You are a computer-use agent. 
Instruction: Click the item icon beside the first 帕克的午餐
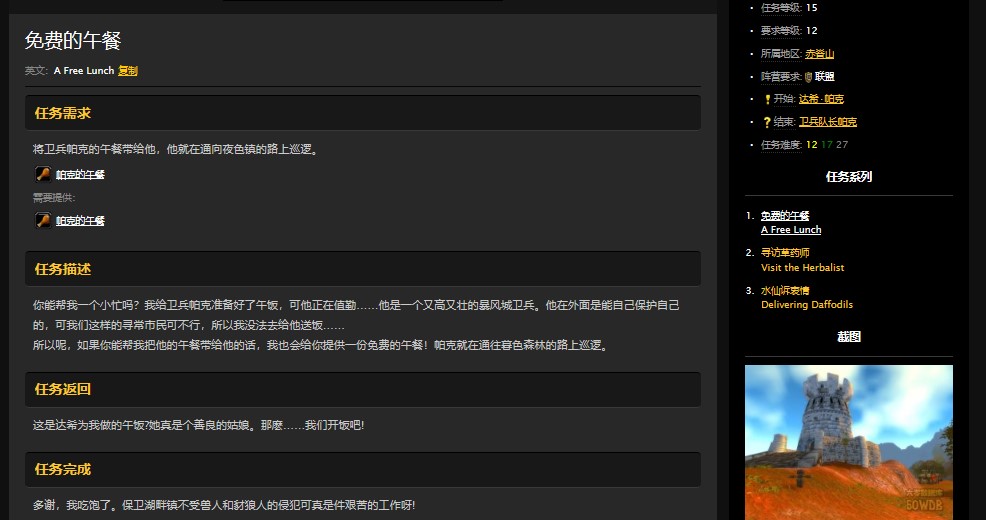pyautogui.click(x=43, y=174)
